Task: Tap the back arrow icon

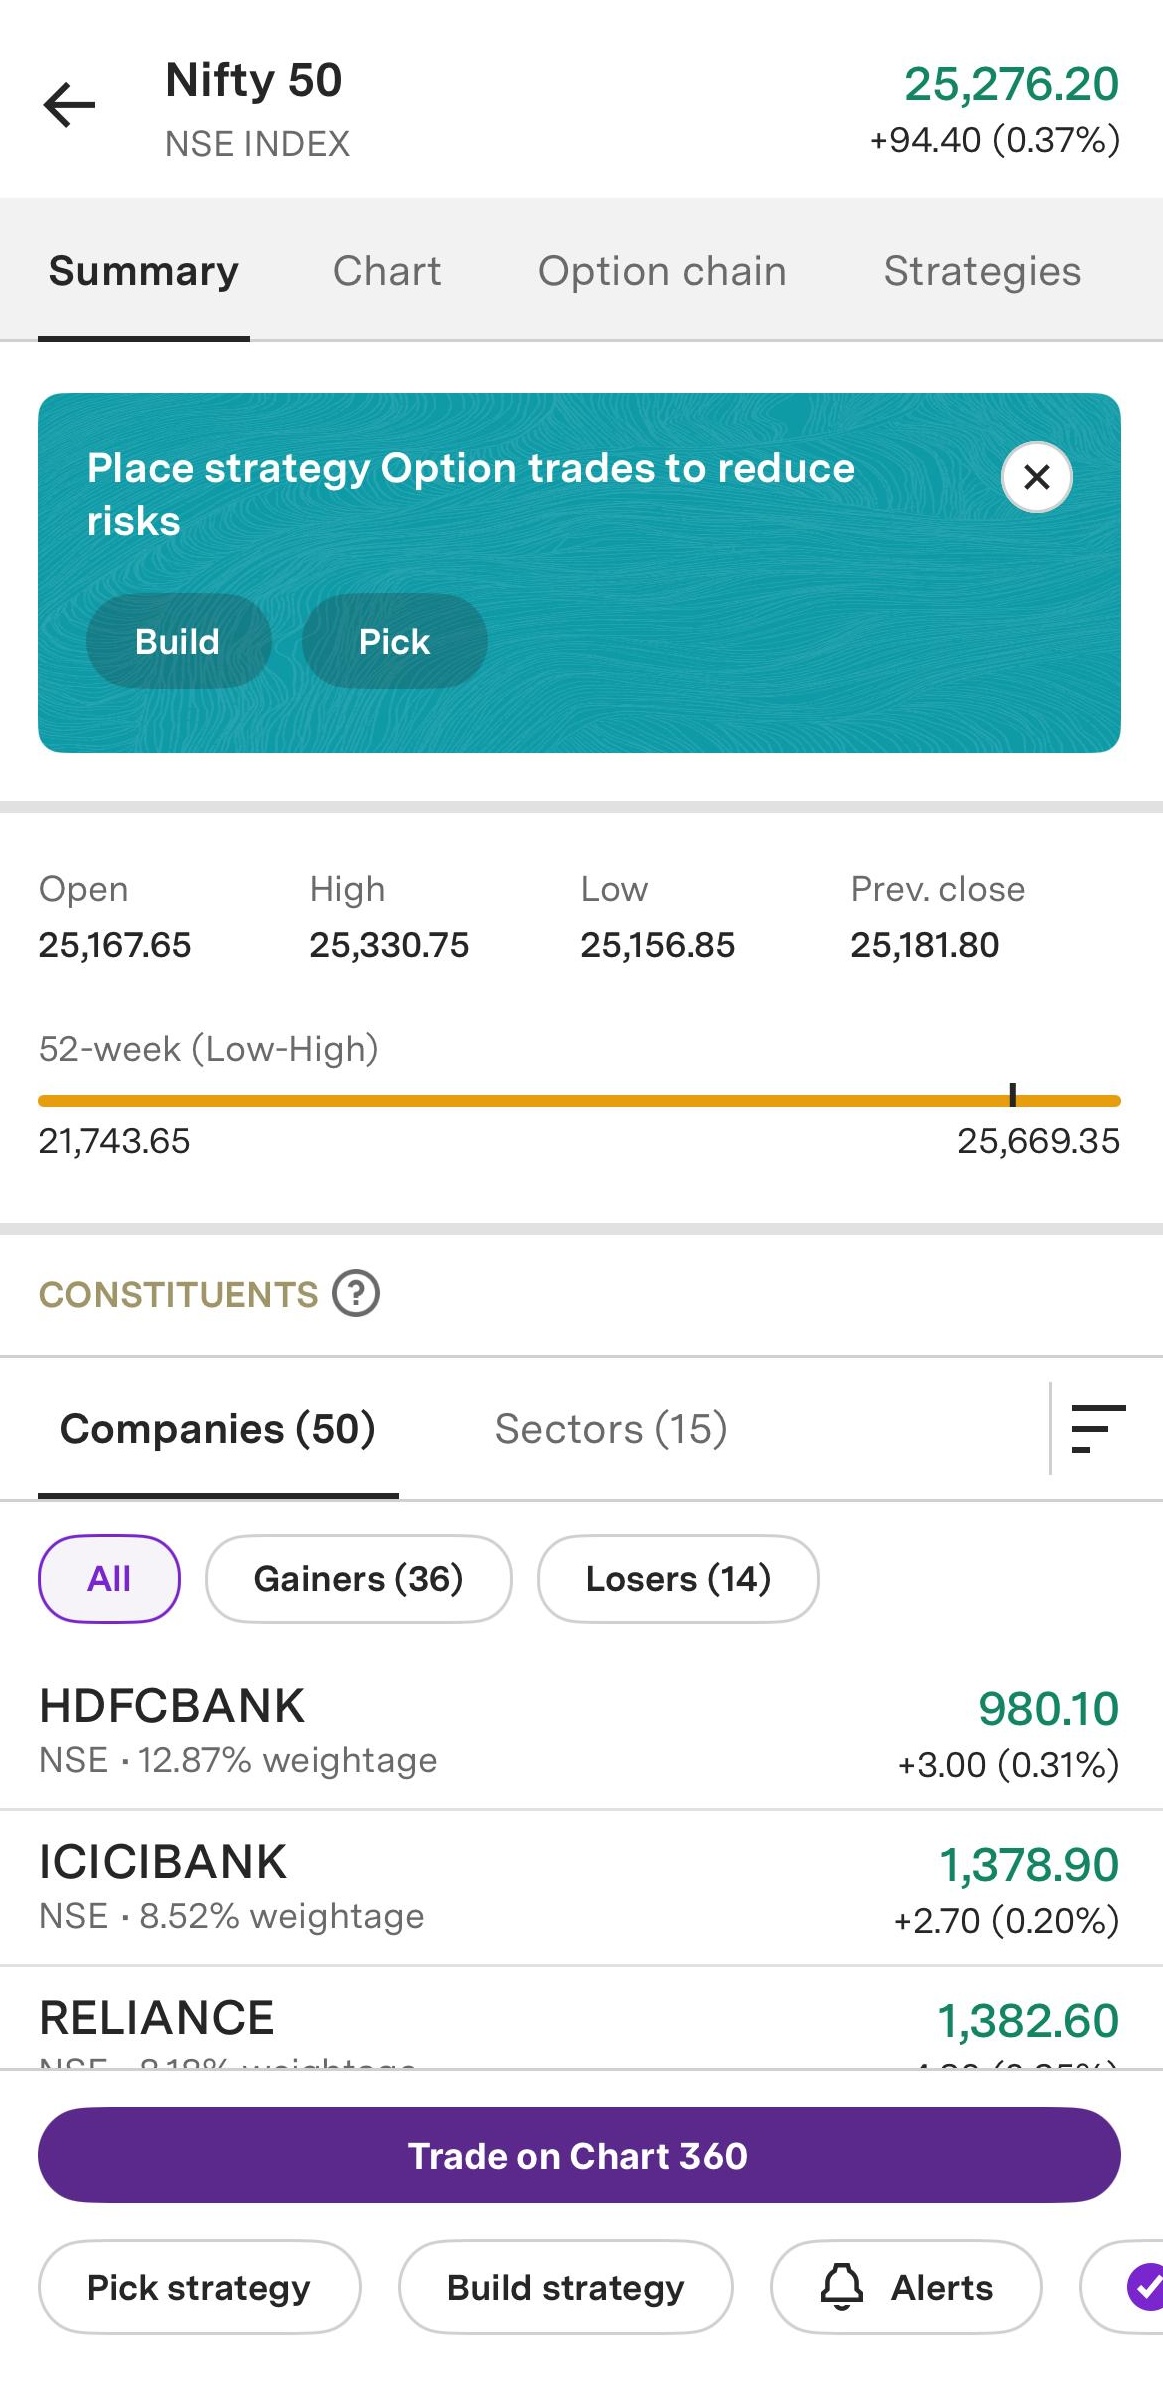Action: [x=69, y=105]
